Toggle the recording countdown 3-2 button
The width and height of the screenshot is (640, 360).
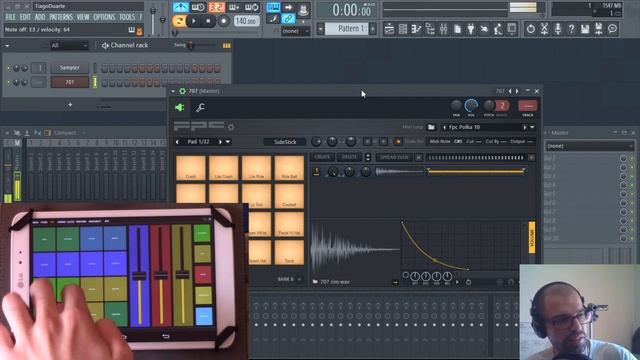tap(217, 7)
